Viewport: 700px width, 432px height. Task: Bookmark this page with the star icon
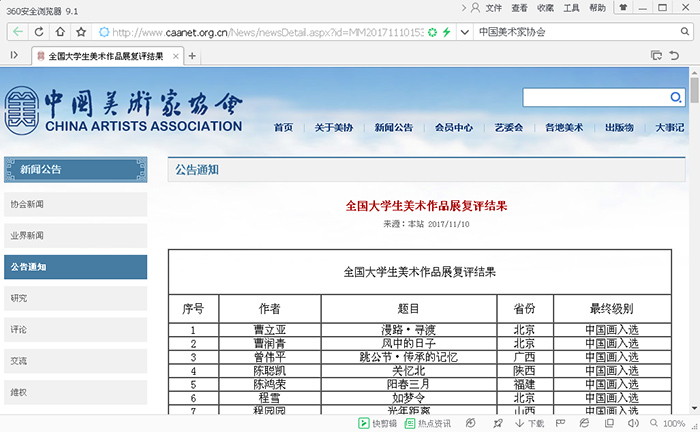click(80, 32)
